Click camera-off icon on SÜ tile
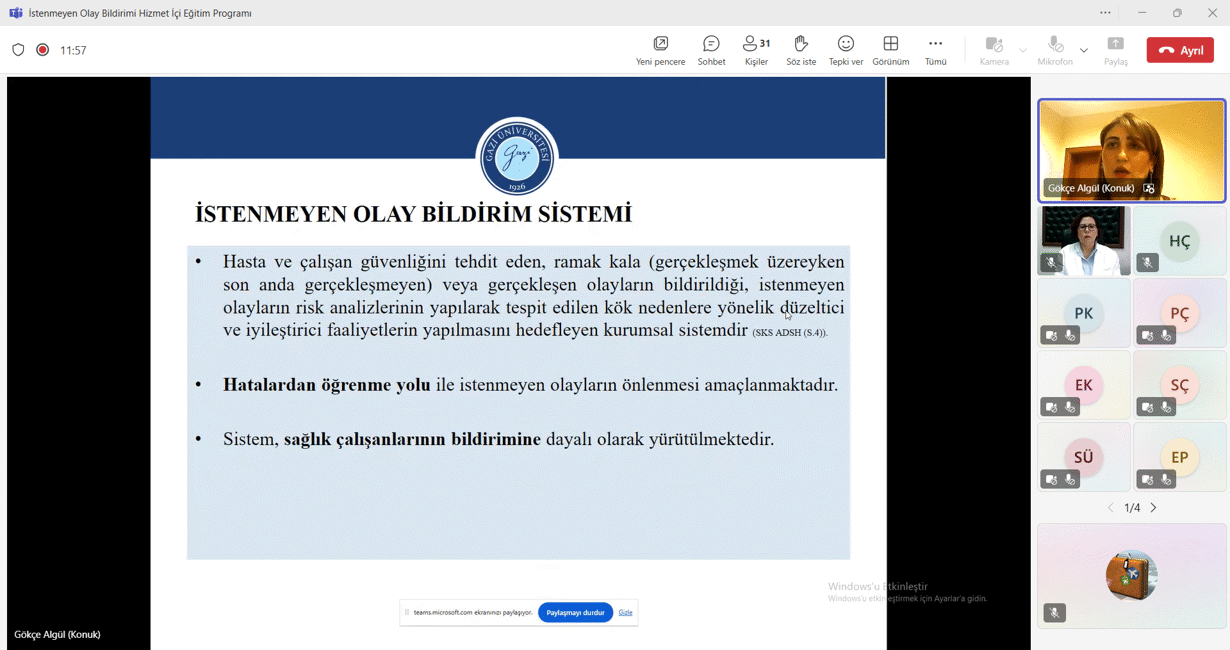The image size is (1230, 650). click(x=1051, y=480)
